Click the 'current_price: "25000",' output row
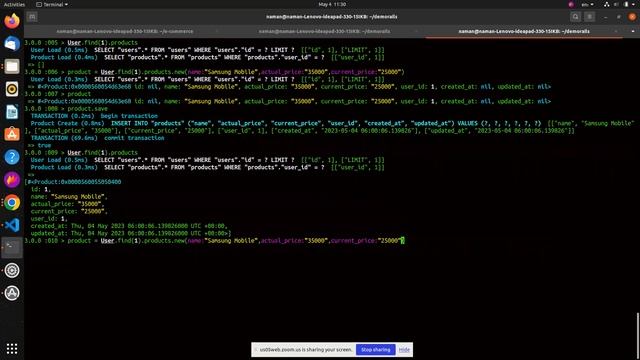Viewport: 640px width, 360px height. point(69,211)
